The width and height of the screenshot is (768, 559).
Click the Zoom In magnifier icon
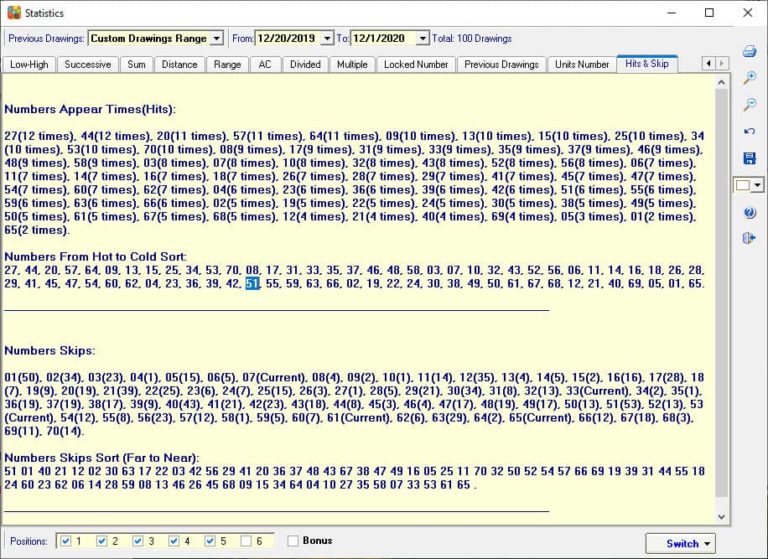pyautogui.click(x=749, y=78)
